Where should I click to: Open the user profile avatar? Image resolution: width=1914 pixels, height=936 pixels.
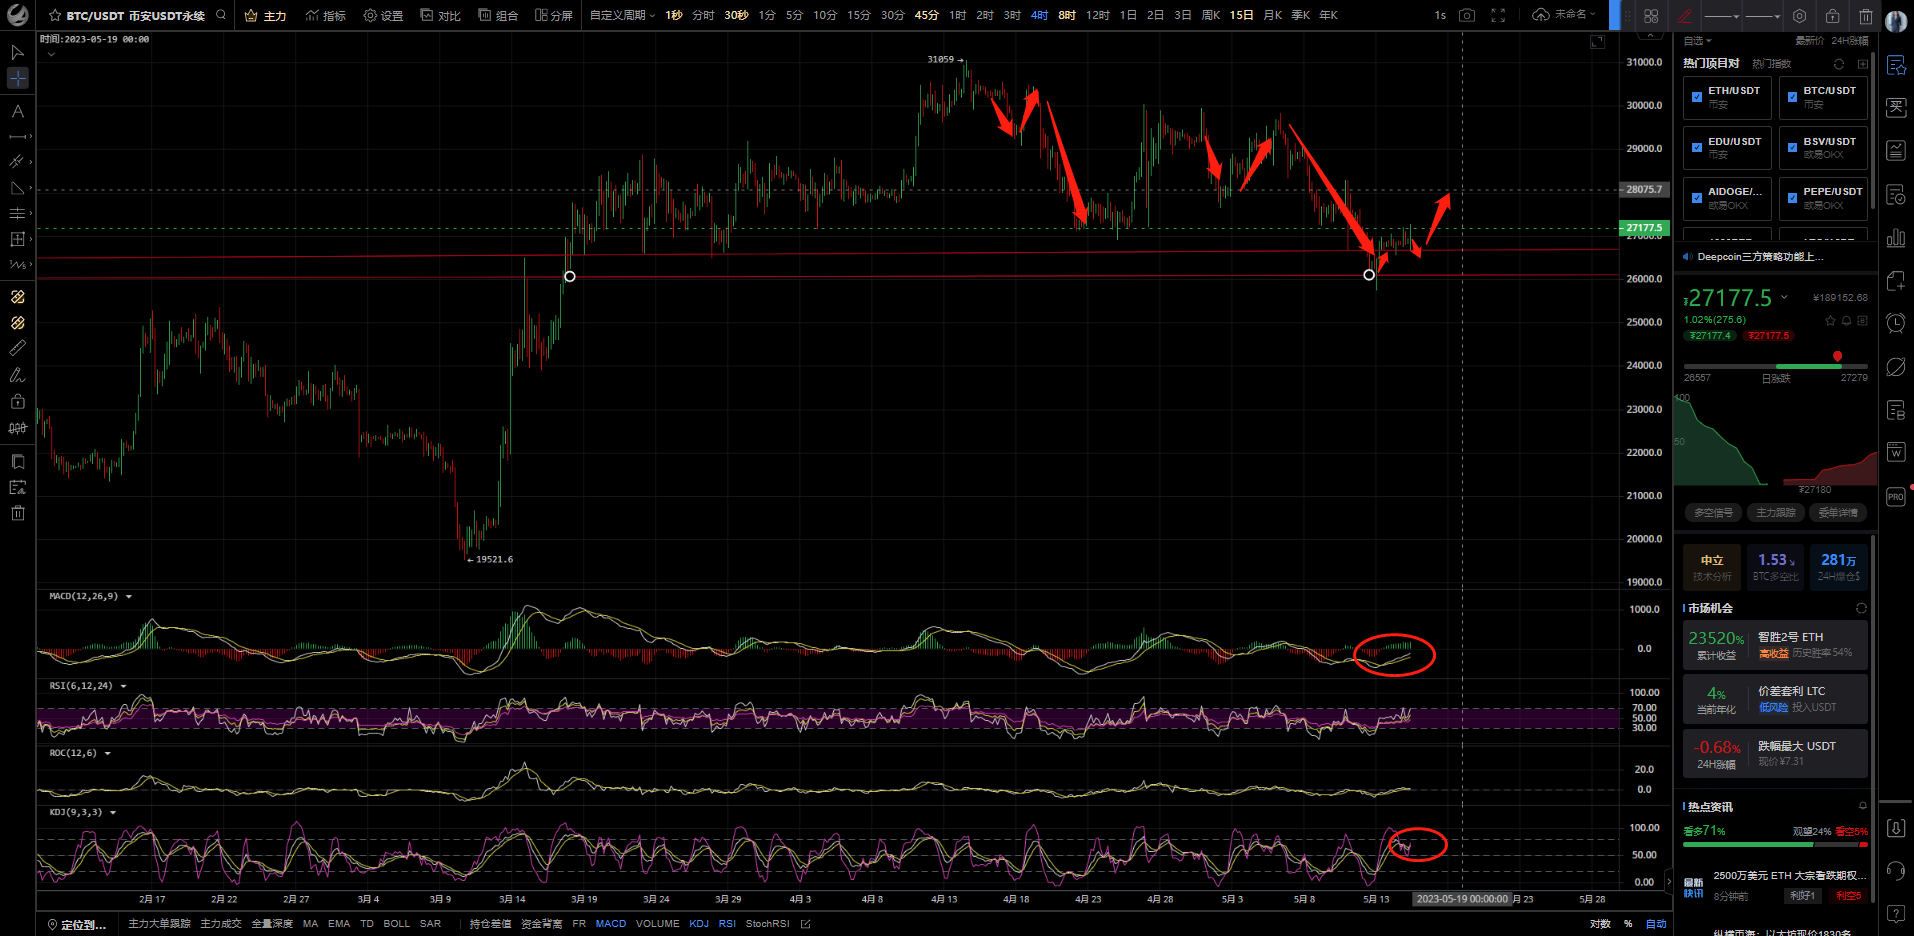coord(1896,21)
